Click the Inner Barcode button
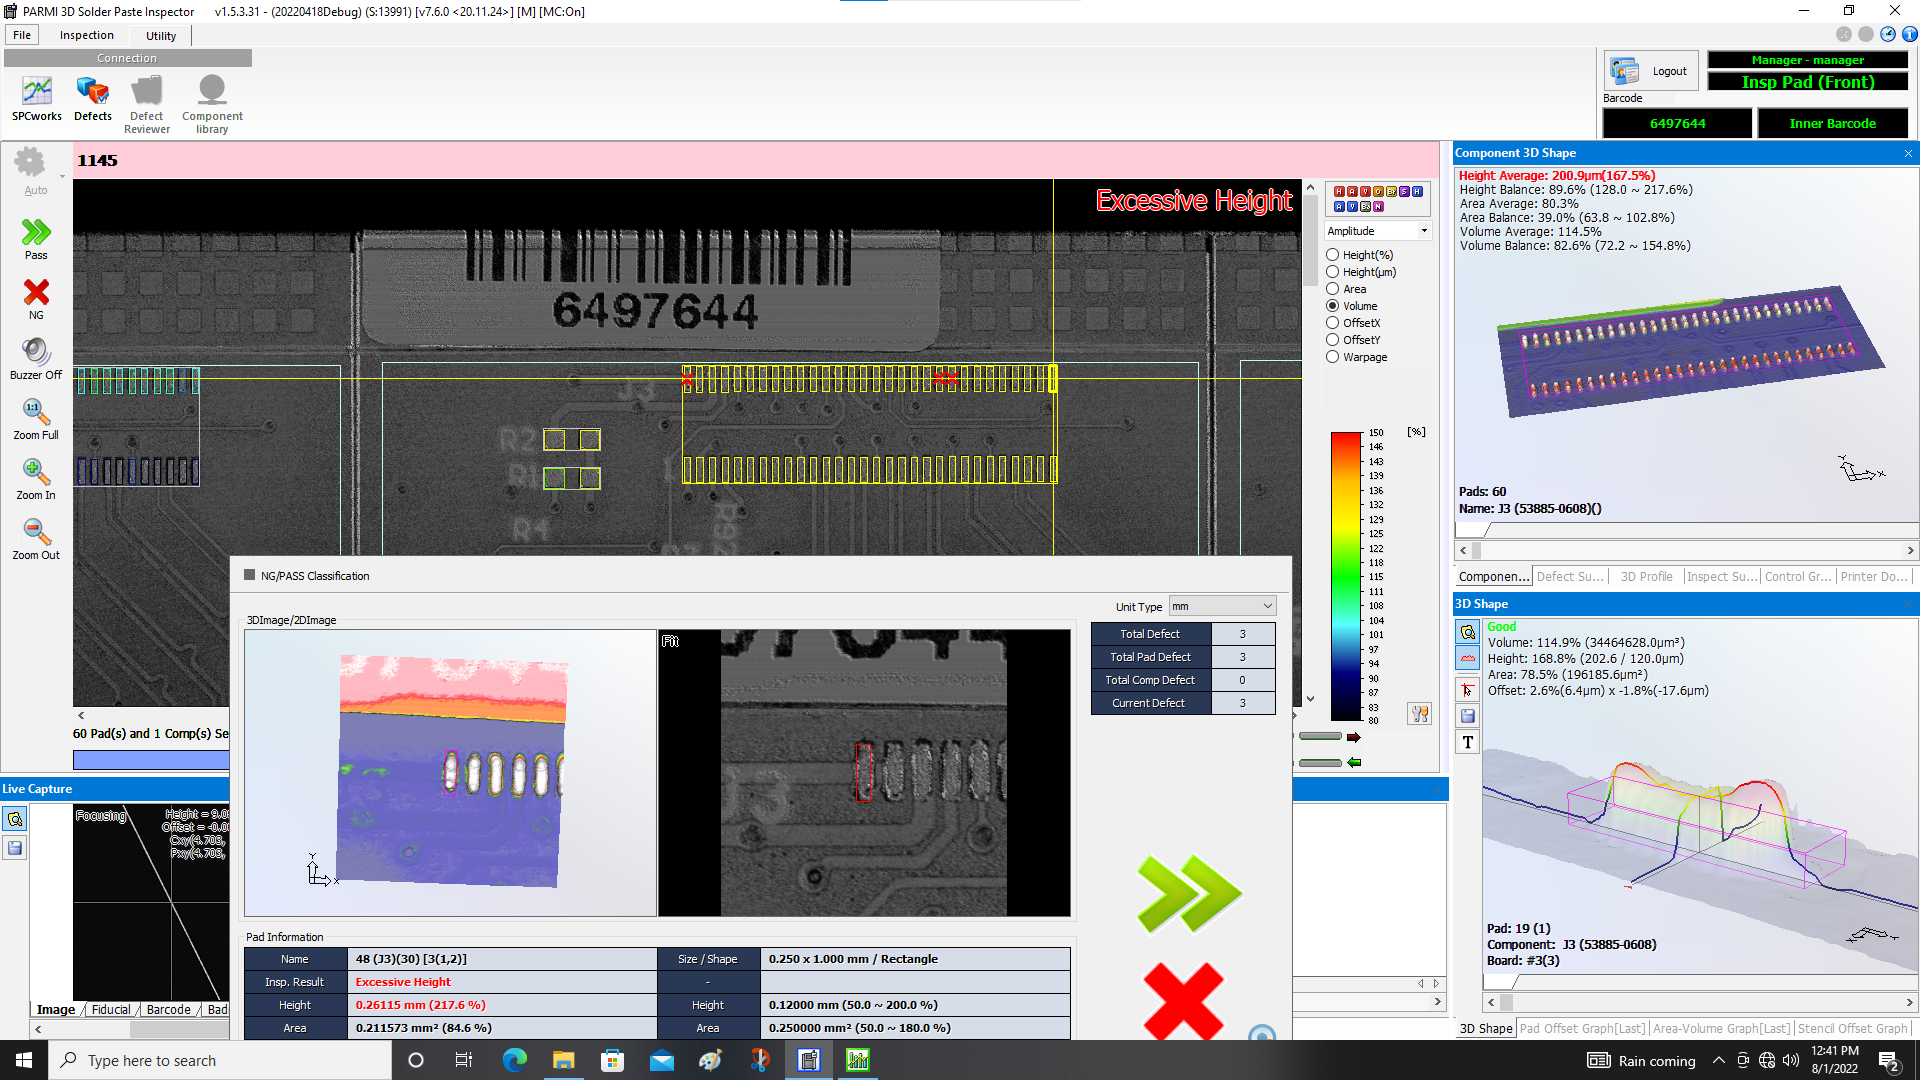 pos(1832,123)
